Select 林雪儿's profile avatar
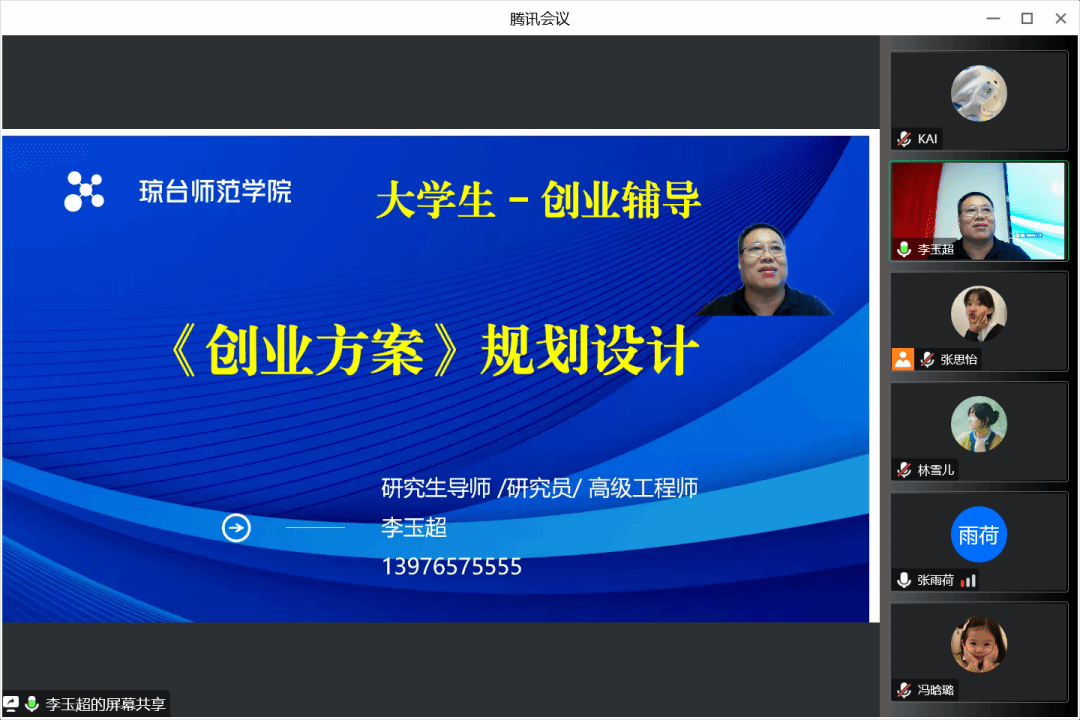 (x=978, y=424)
